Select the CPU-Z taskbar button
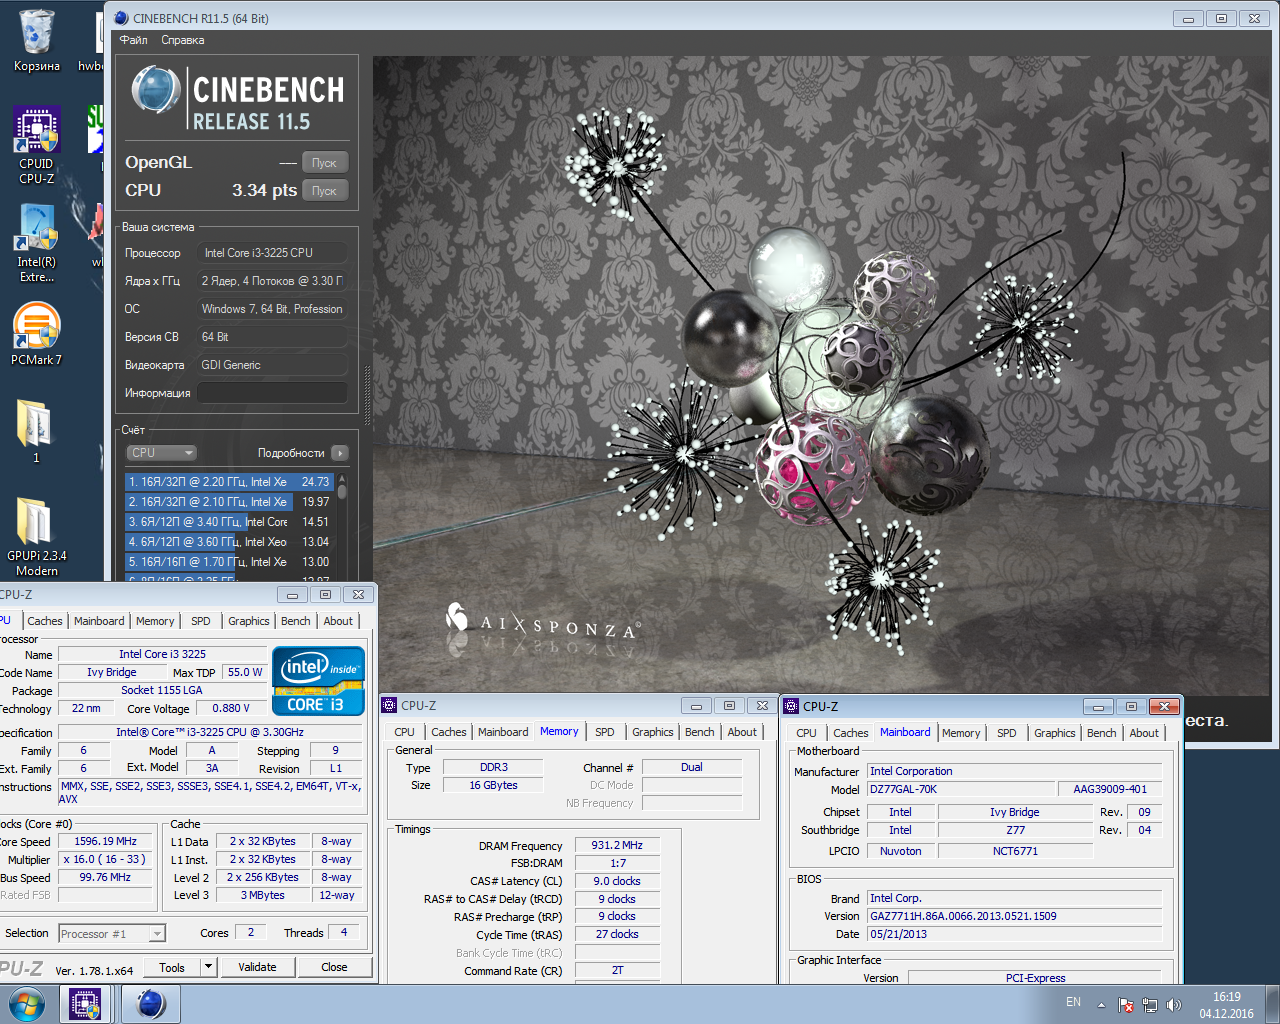 85,1004
